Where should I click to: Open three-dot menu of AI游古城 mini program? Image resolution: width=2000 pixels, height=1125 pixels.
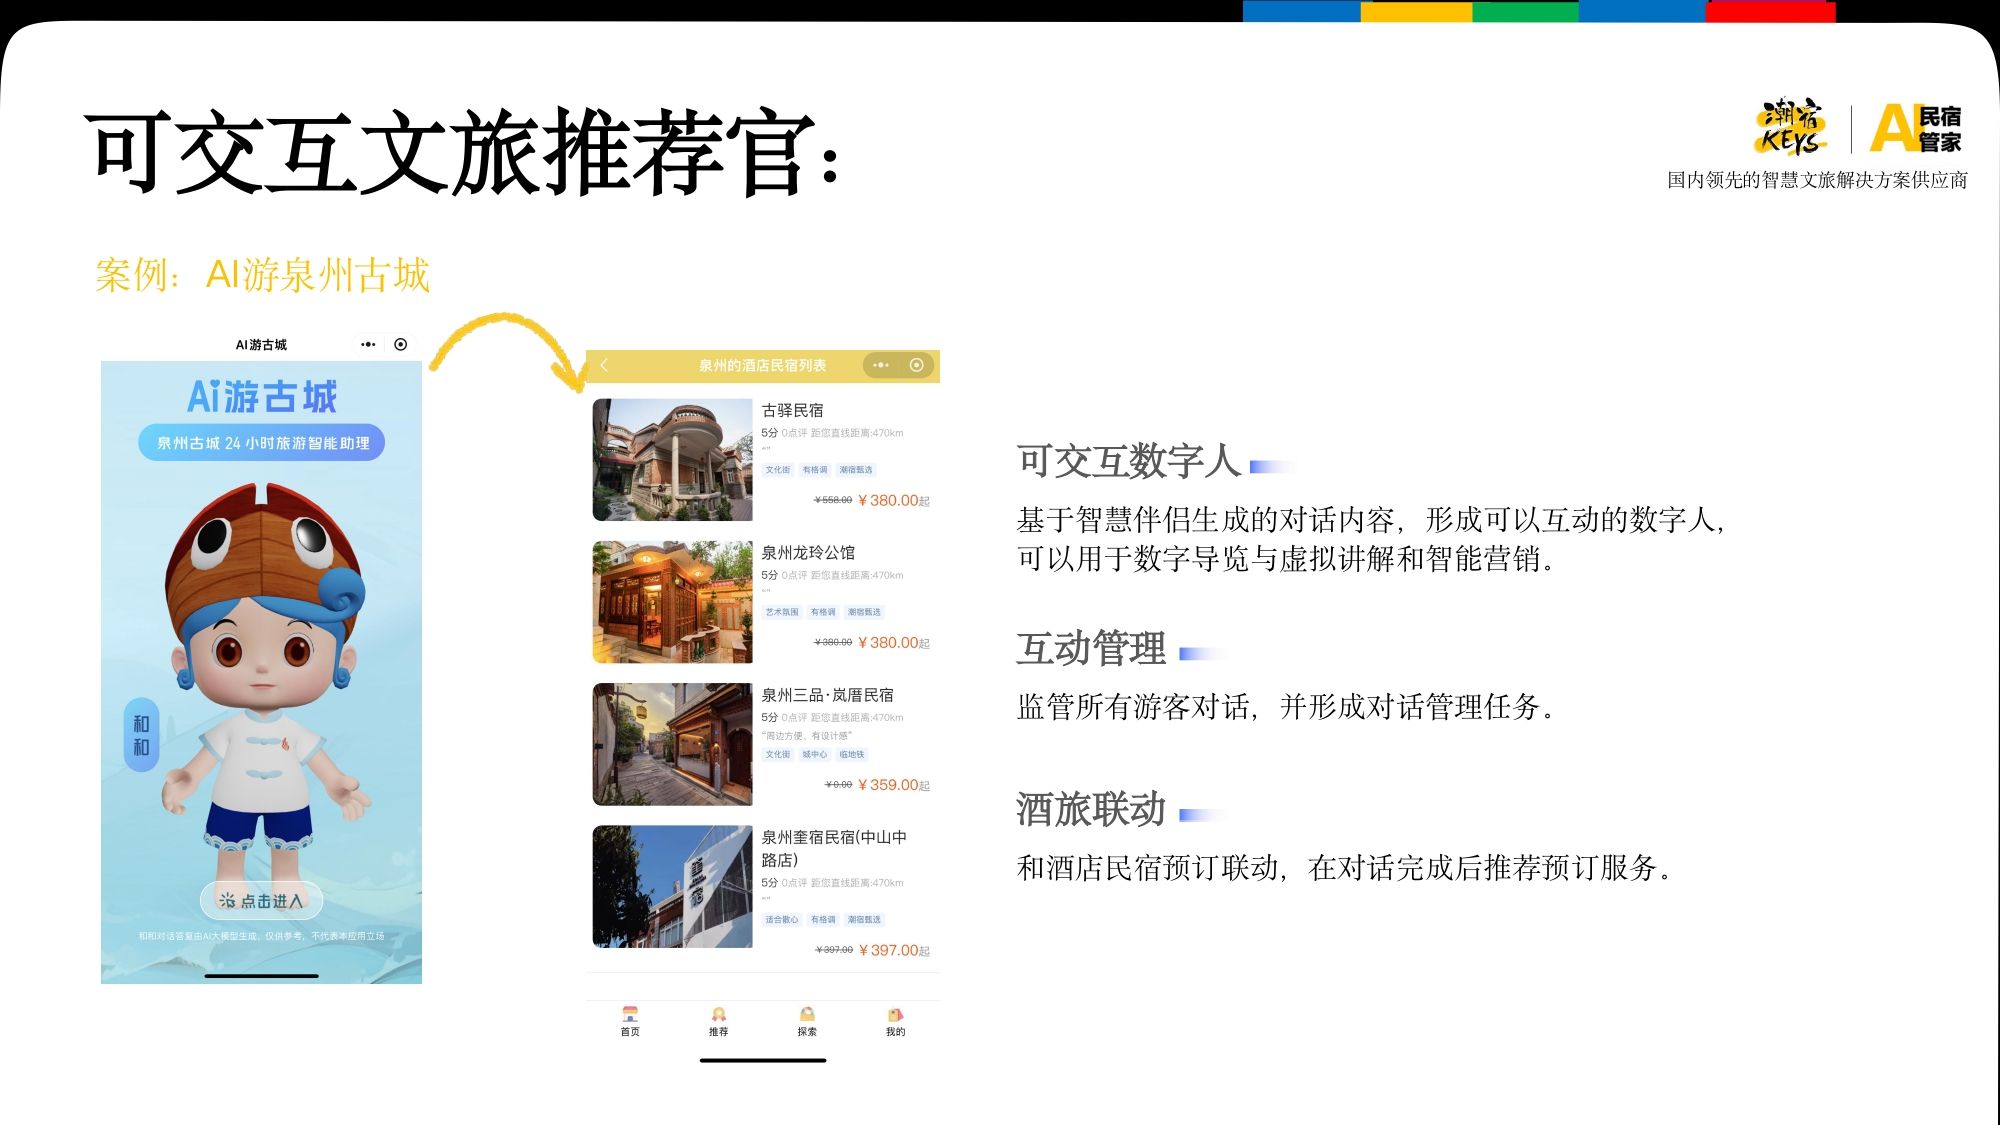coord(368,344)
